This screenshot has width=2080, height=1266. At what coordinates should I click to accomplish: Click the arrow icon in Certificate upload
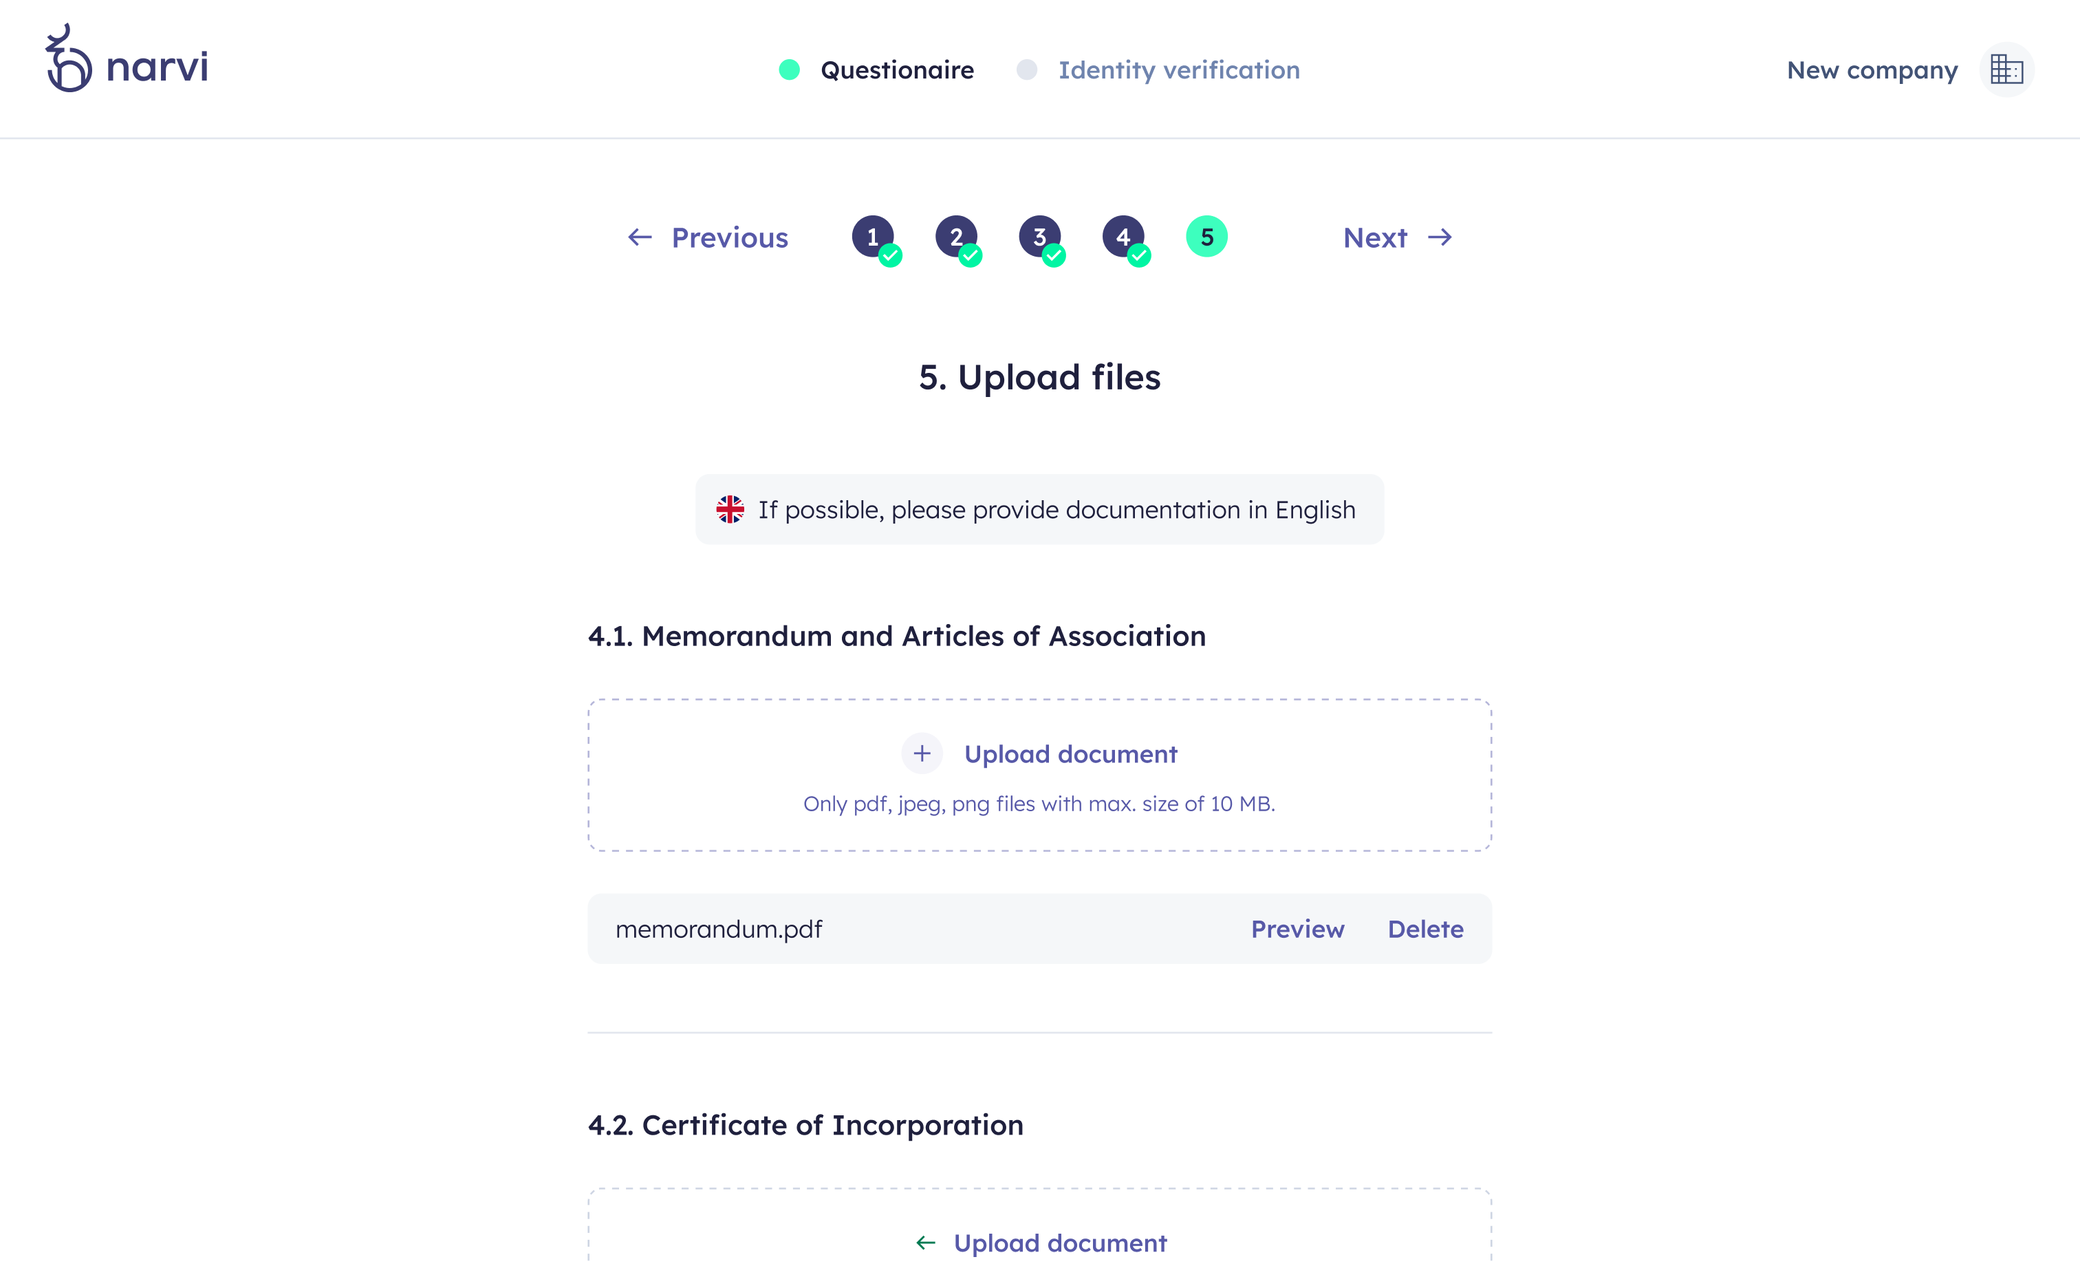[926, 1243]
